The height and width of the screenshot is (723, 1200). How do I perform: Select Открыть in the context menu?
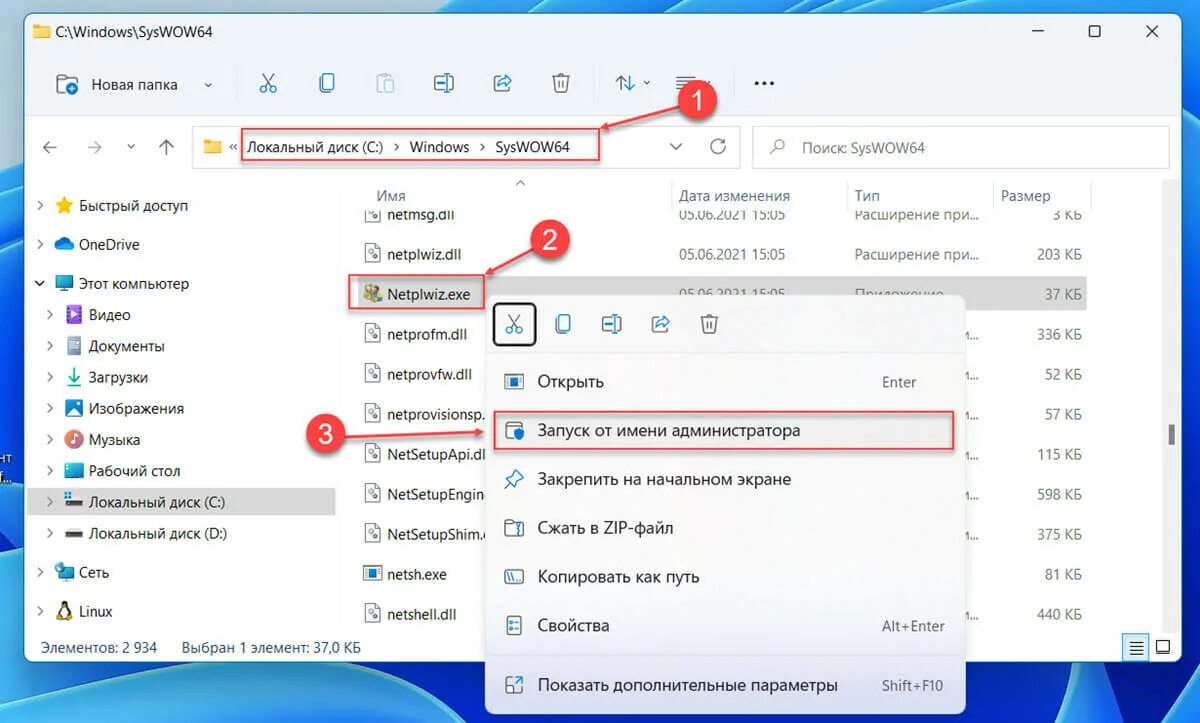tap(725, 382)
